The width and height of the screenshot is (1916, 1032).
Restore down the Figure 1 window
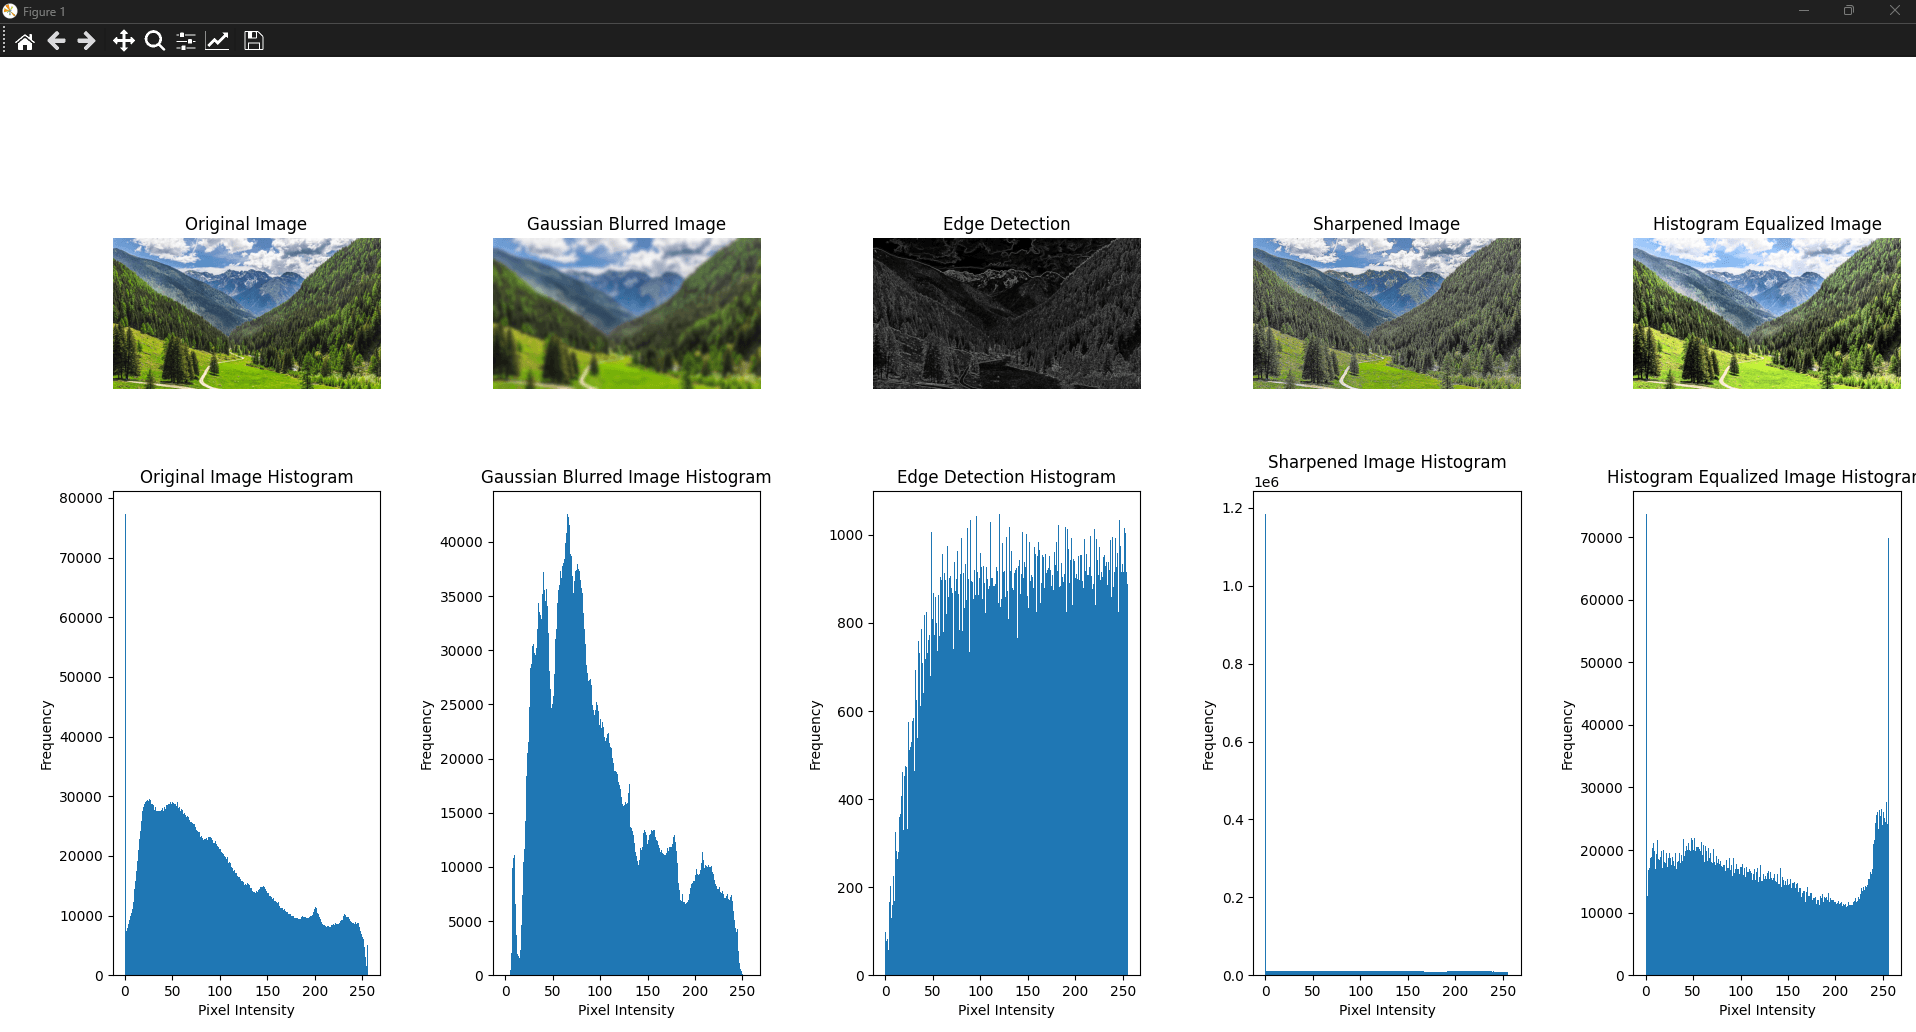coord(1849,11)
